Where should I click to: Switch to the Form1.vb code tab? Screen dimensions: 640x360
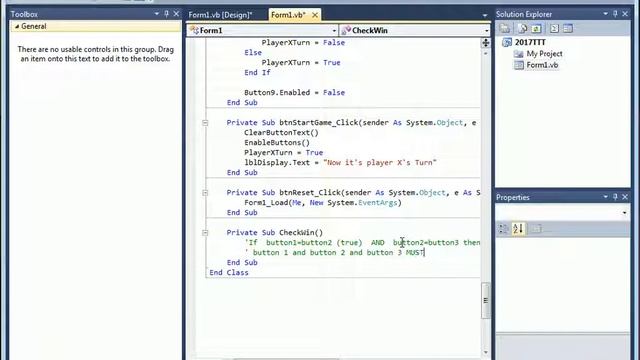(288, 15)
